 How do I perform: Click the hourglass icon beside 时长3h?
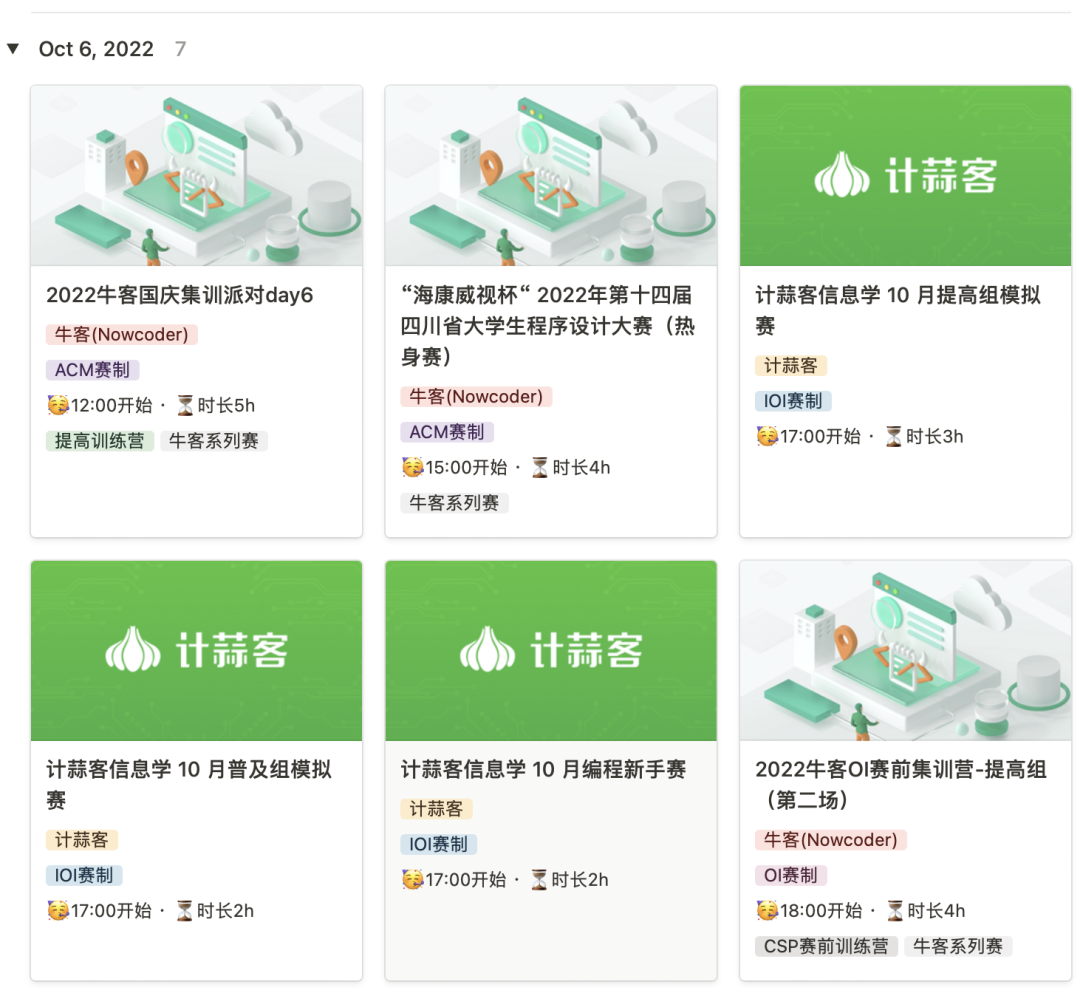893,436
